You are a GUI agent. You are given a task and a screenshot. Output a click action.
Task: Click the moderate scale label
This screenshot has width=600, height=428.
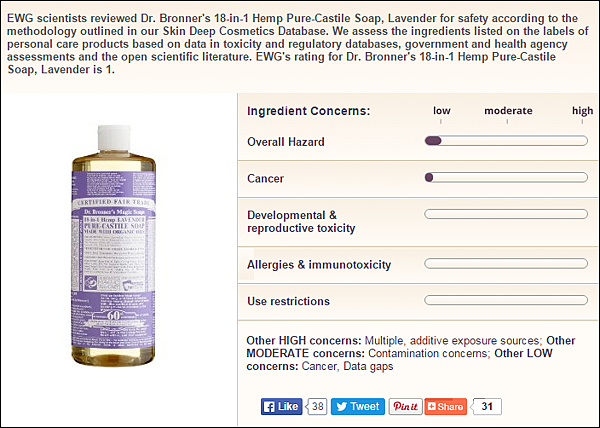(x=508, y=111)
